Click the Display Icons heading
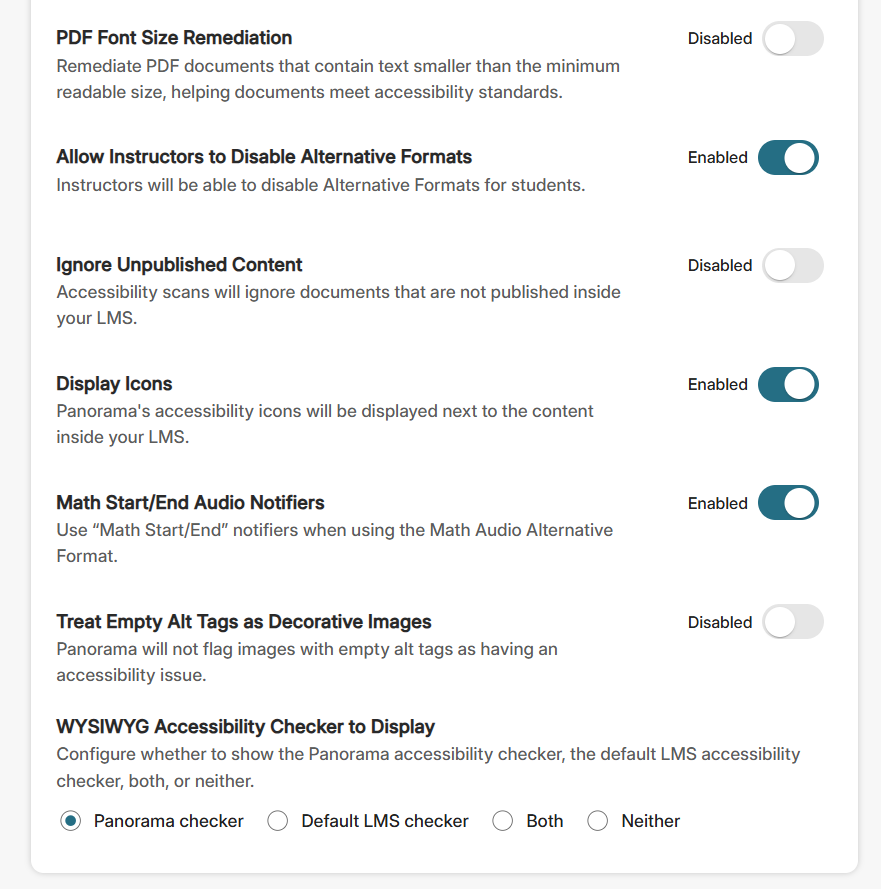 point(114,383)
